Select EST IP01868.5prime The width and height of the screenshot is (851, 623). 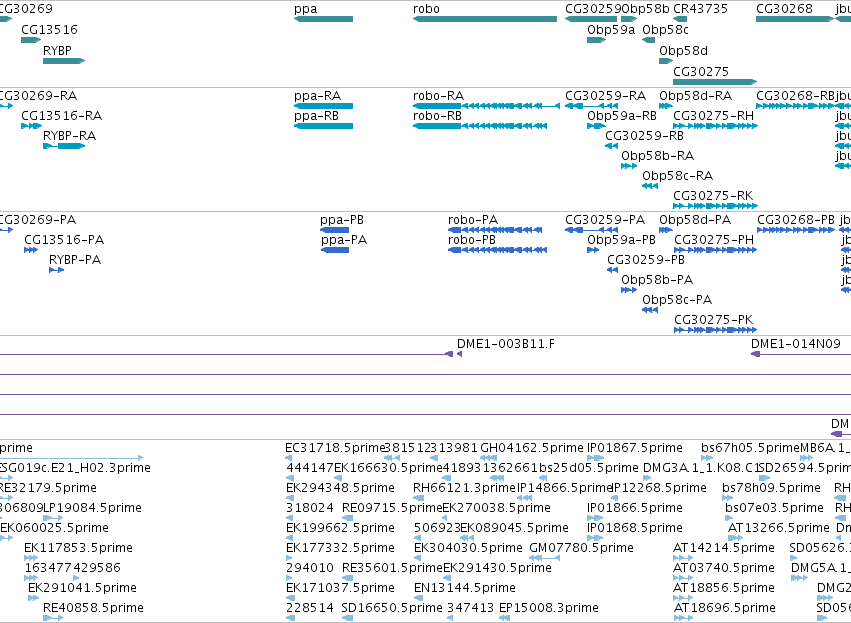tap(634, 528)
